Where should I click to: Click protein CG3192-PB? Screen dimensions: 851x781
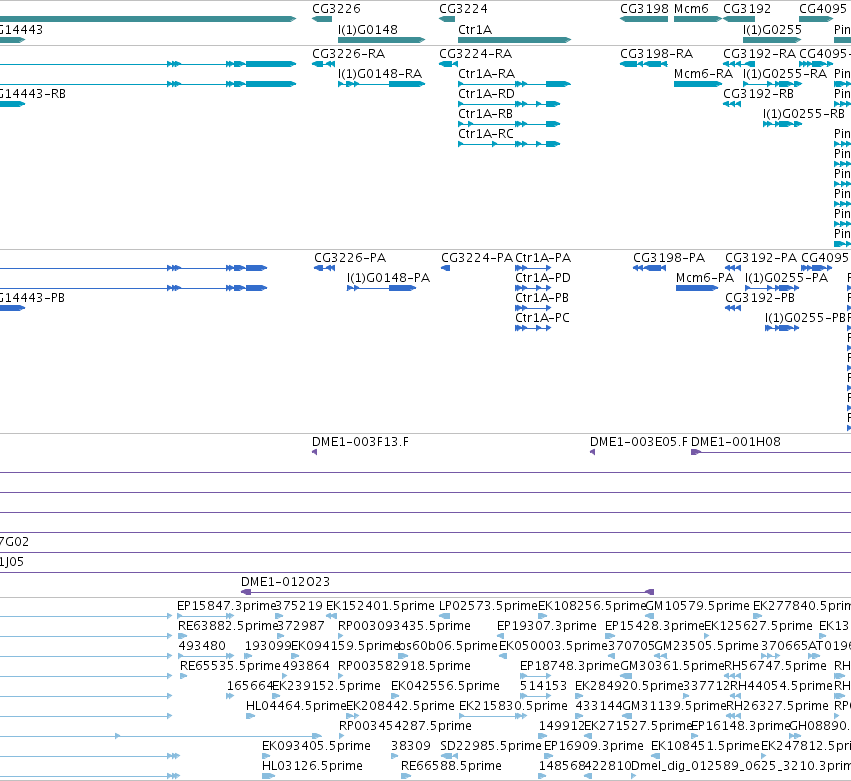(760, 298)
